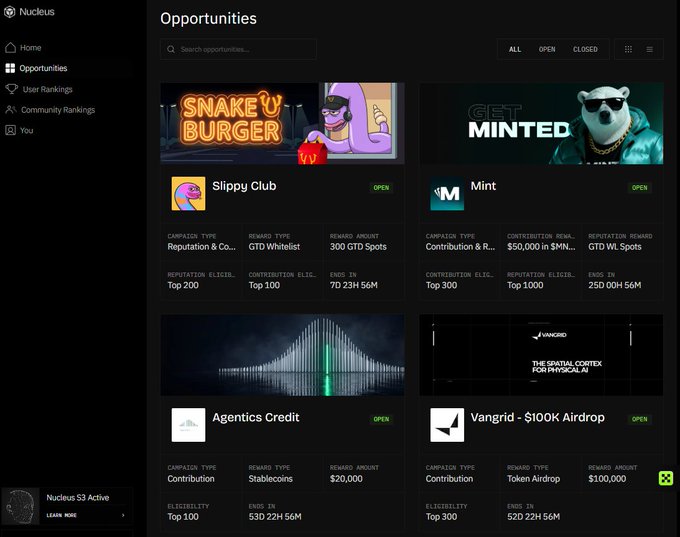Click 'Reputation & Co...' campaign type
The width and height of the screenshot is (680, 537).
pyautogui.click(x=202, y=247)
